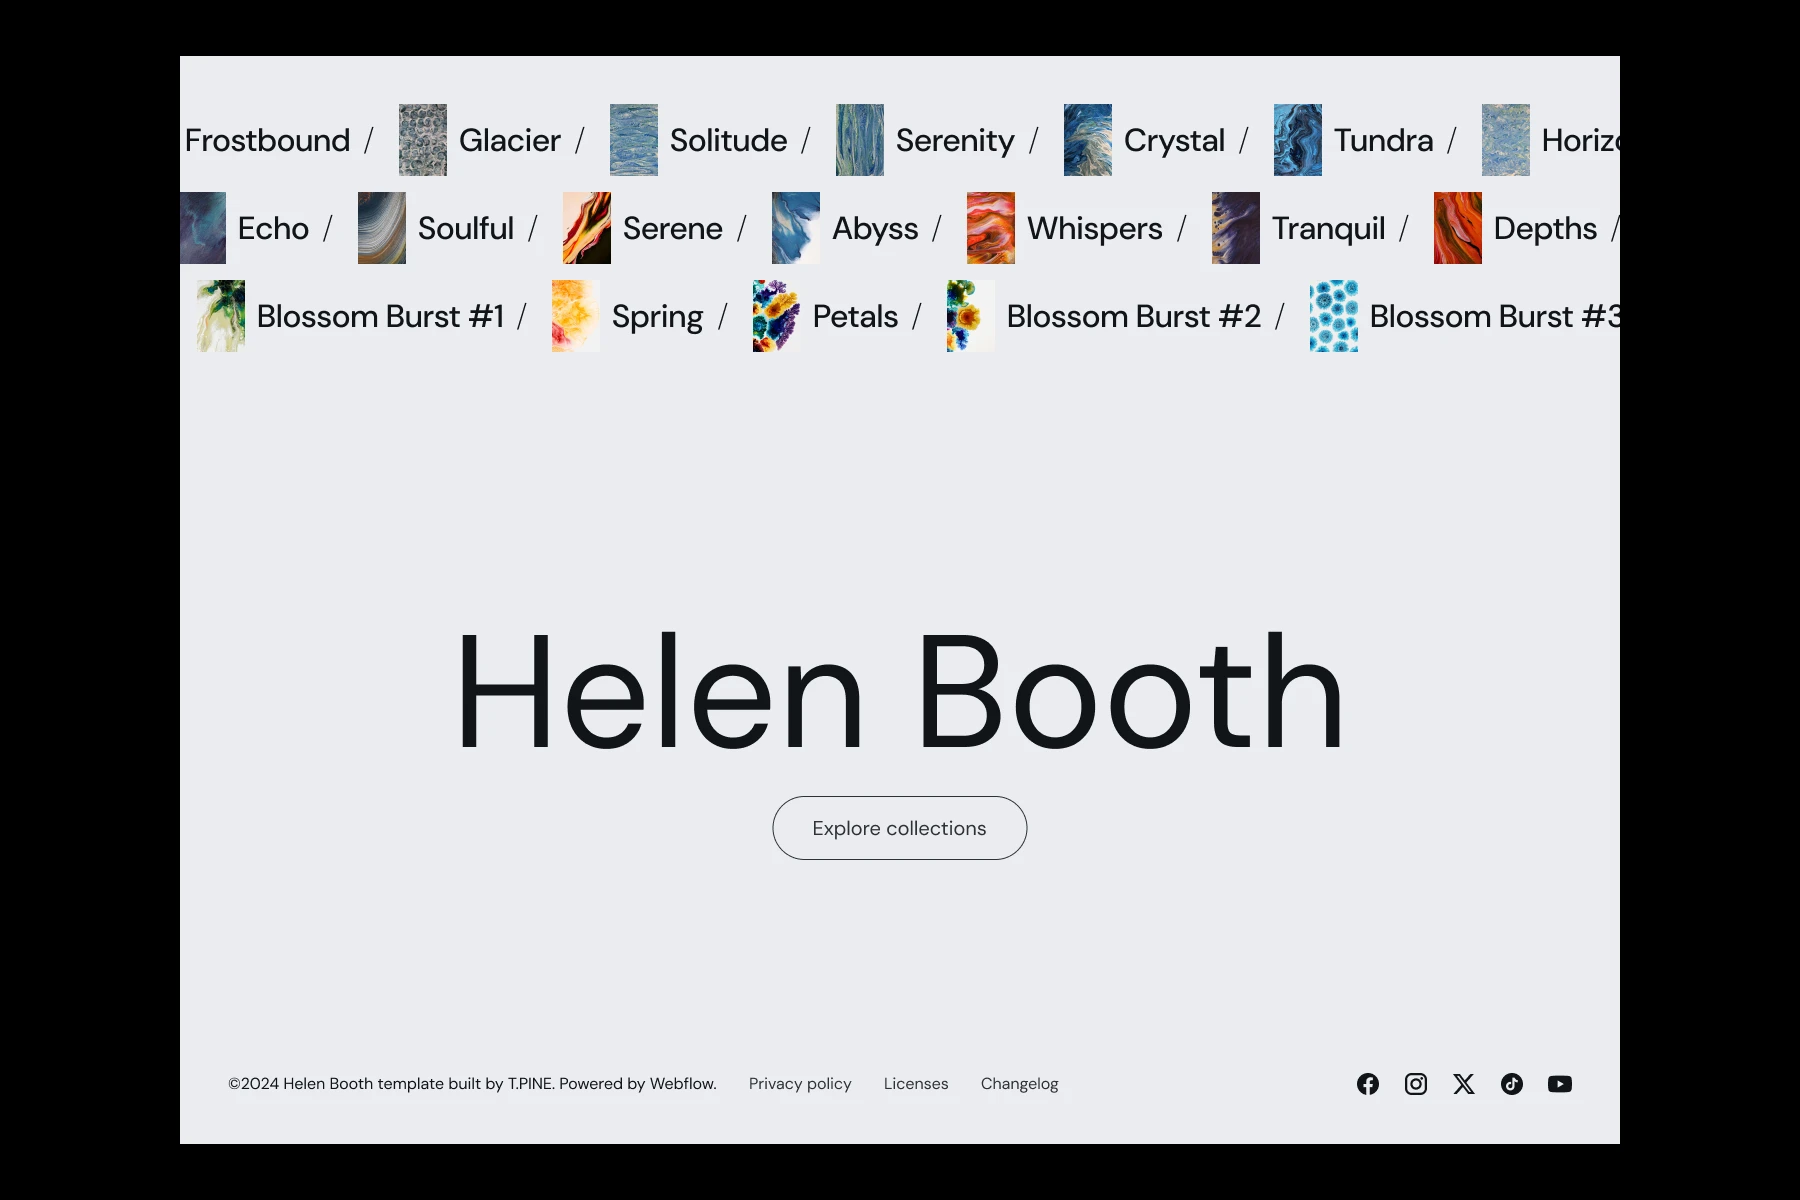
Task: Open the Frostbound artwork link
Action: click(267, 141)
